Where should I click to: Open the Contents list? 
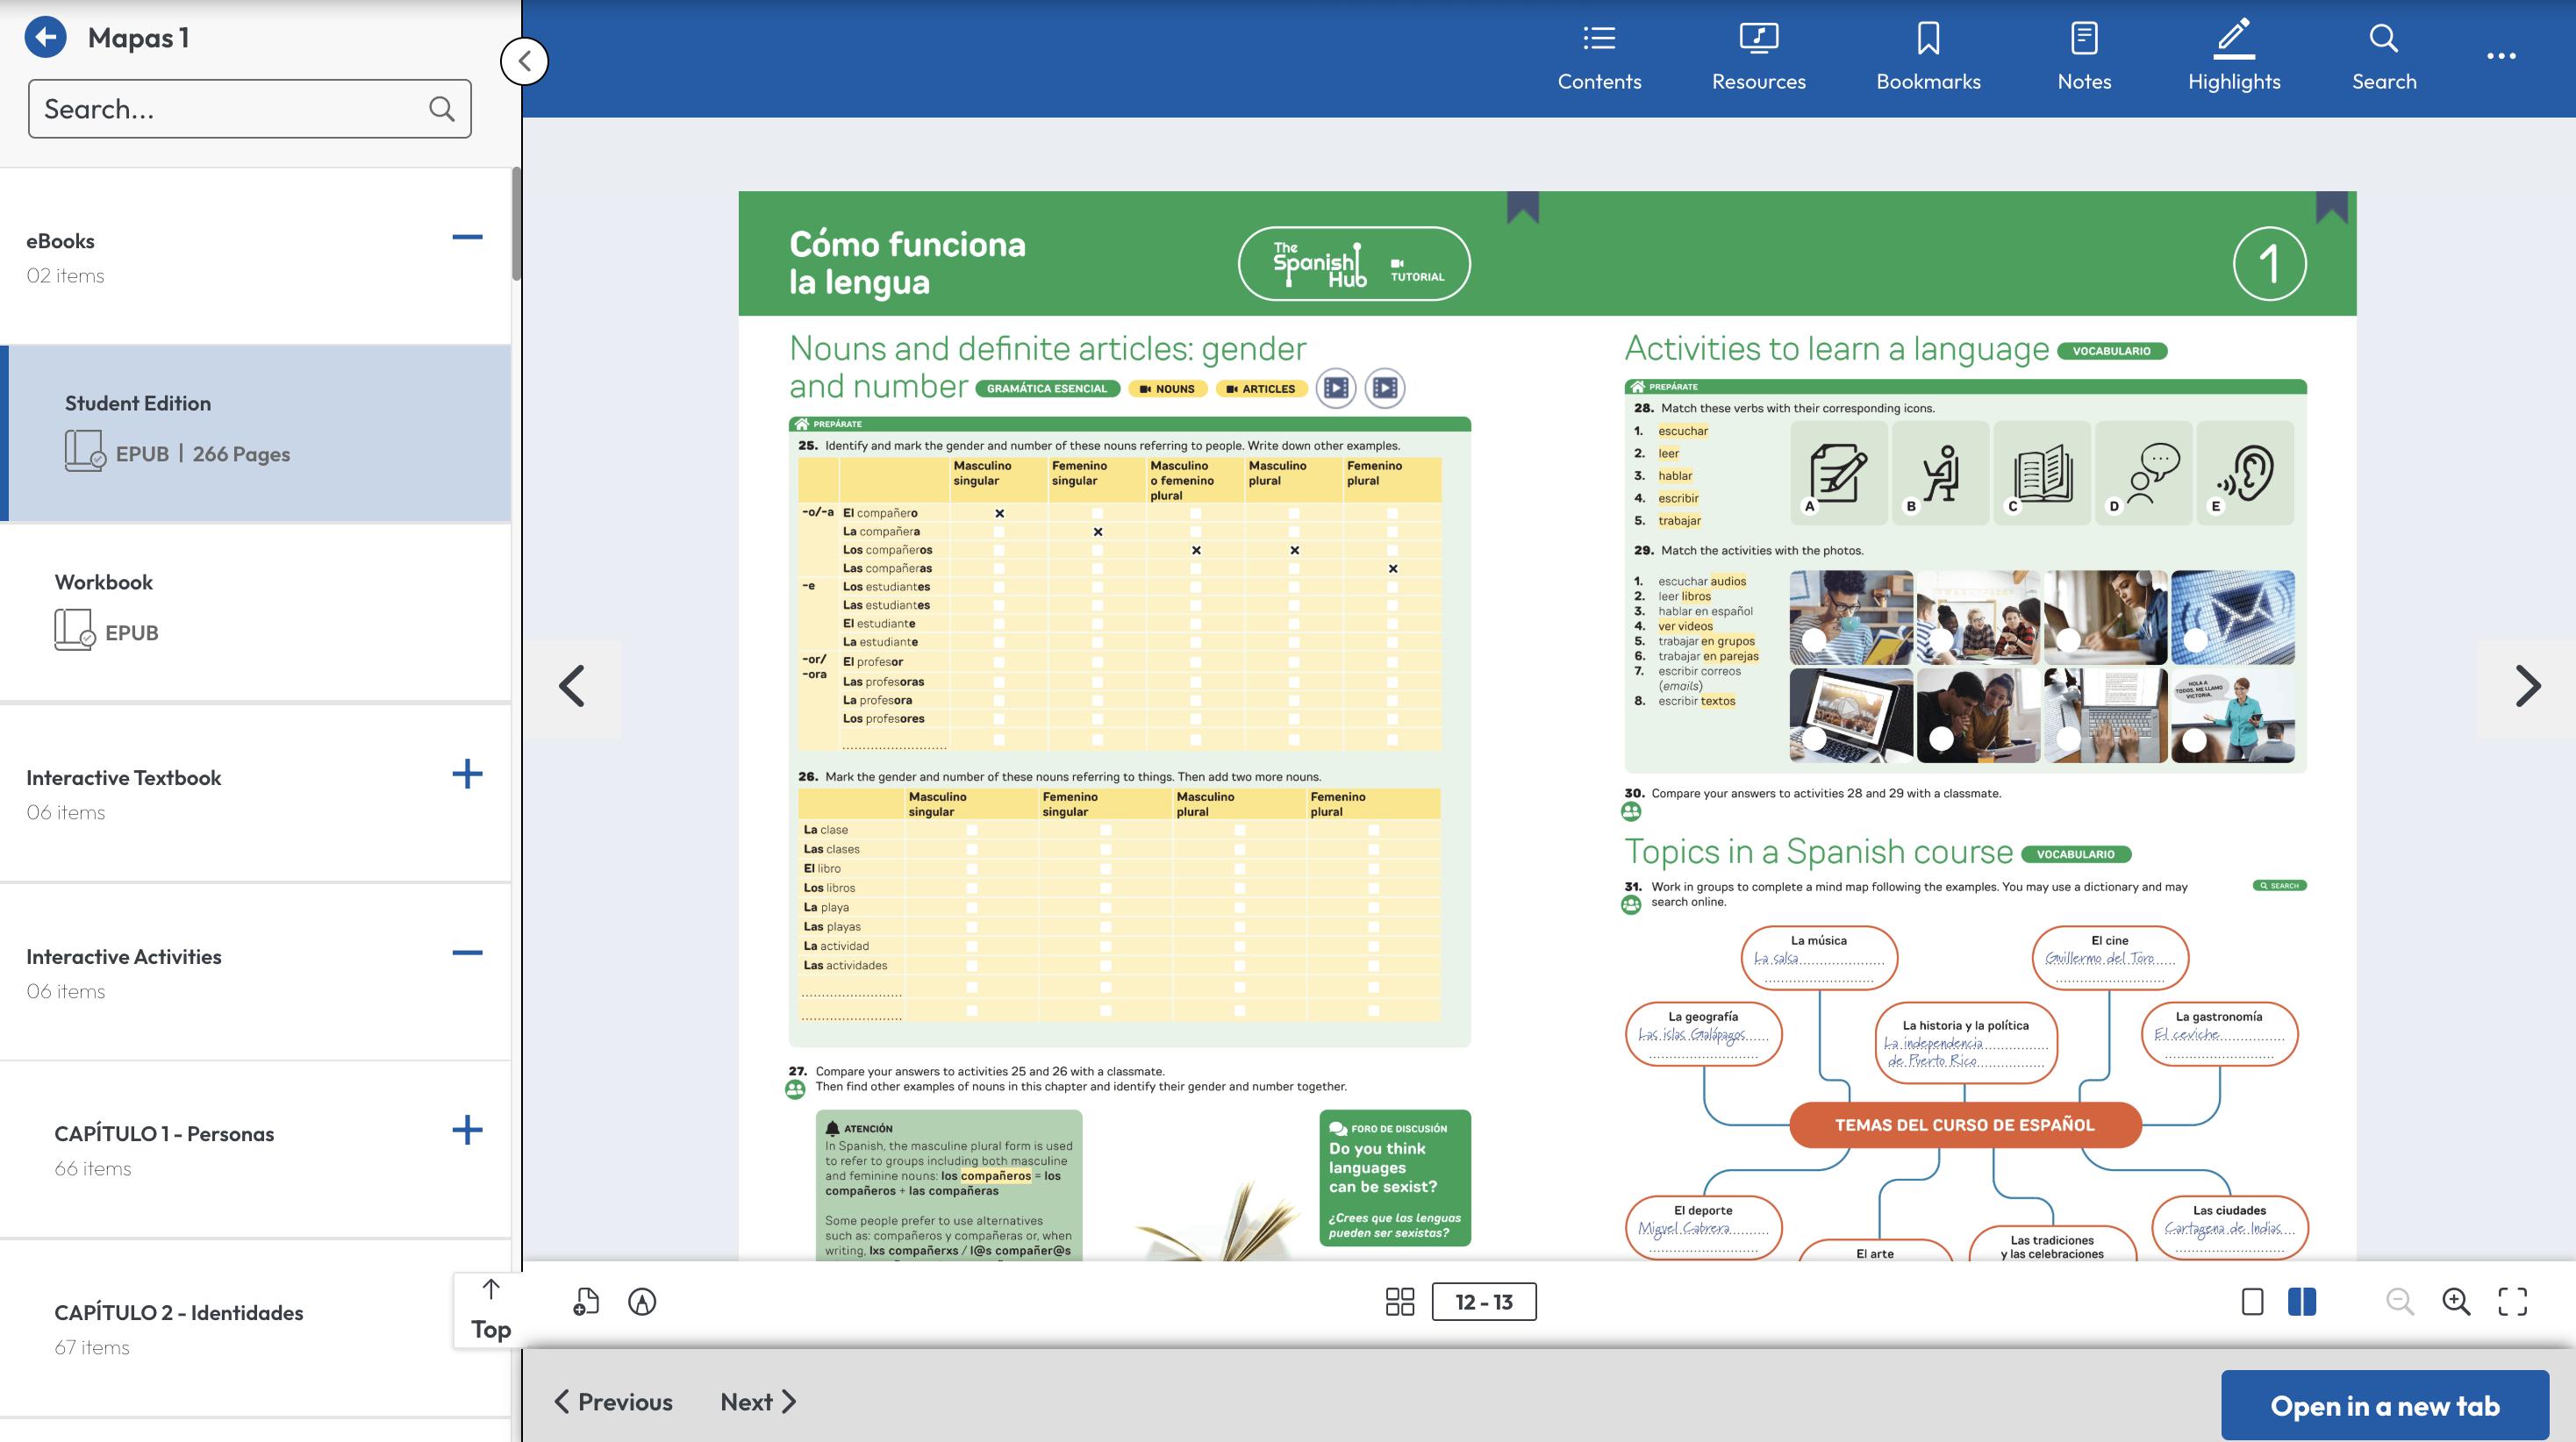1598,58
